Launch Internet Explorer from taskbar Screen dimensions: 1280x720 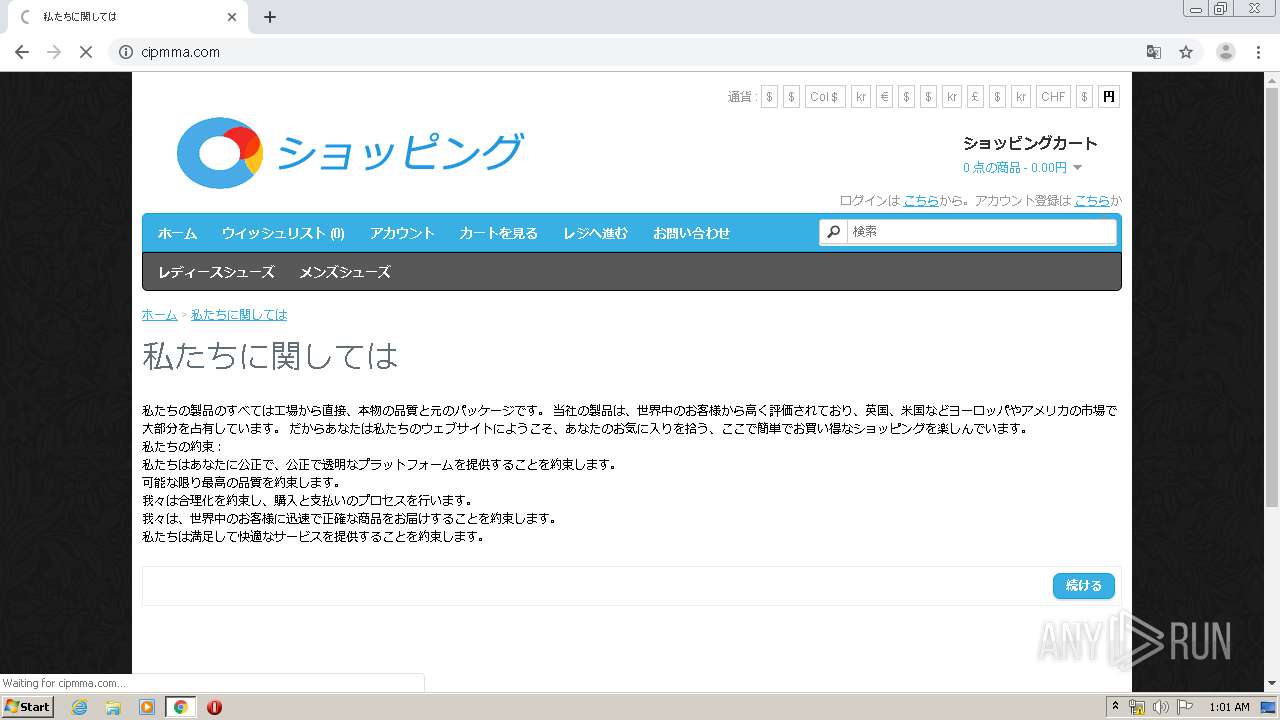tap(79, 707)
